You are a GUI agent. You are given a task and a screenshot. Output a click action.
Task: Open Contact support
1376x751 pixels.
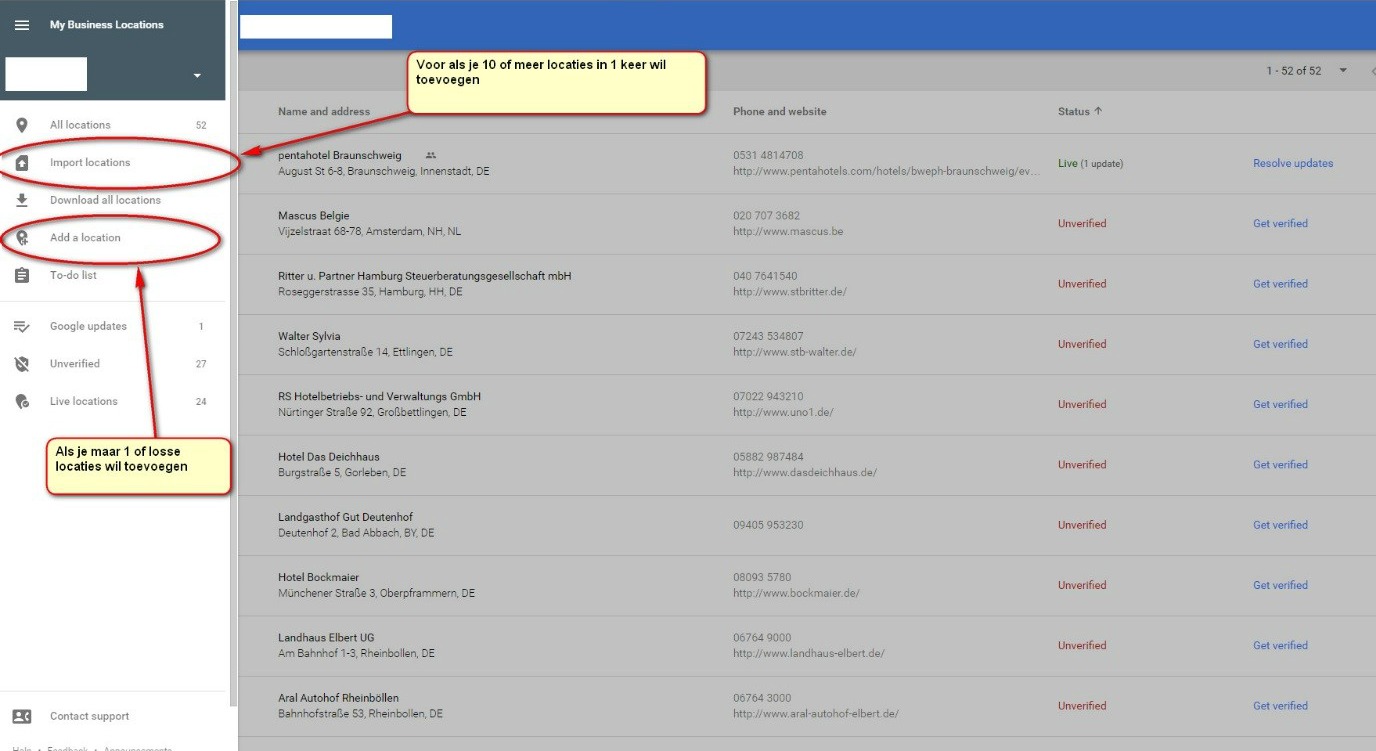pyautogui.click(x=89, y=716)
